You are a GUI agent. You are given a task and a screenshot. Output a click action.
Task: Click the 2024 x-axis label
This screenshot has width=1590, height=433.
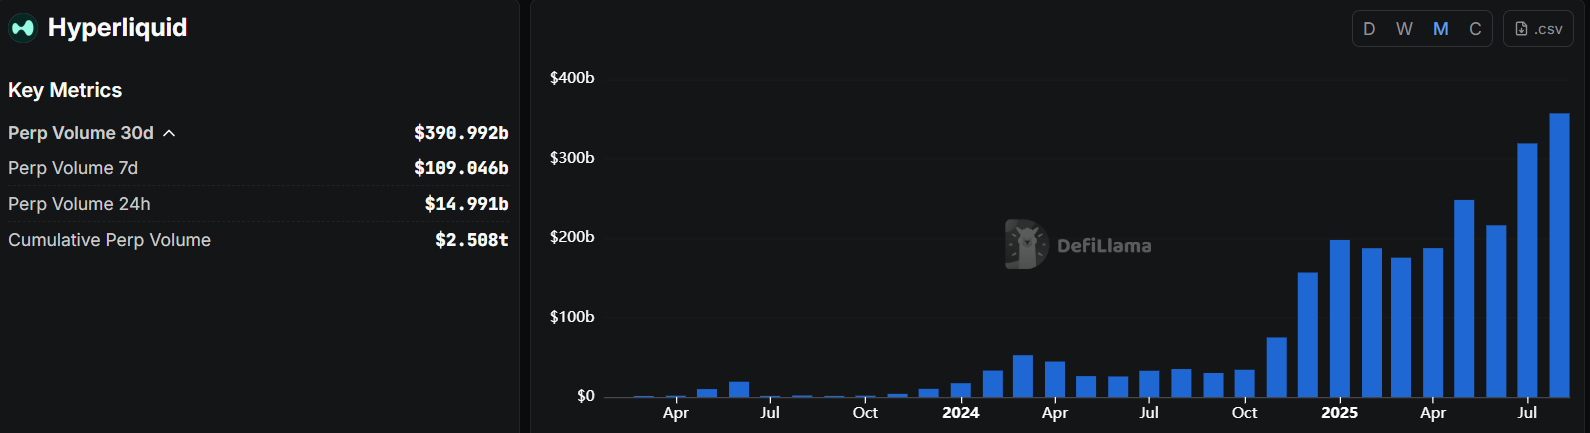tap(960, 413)
